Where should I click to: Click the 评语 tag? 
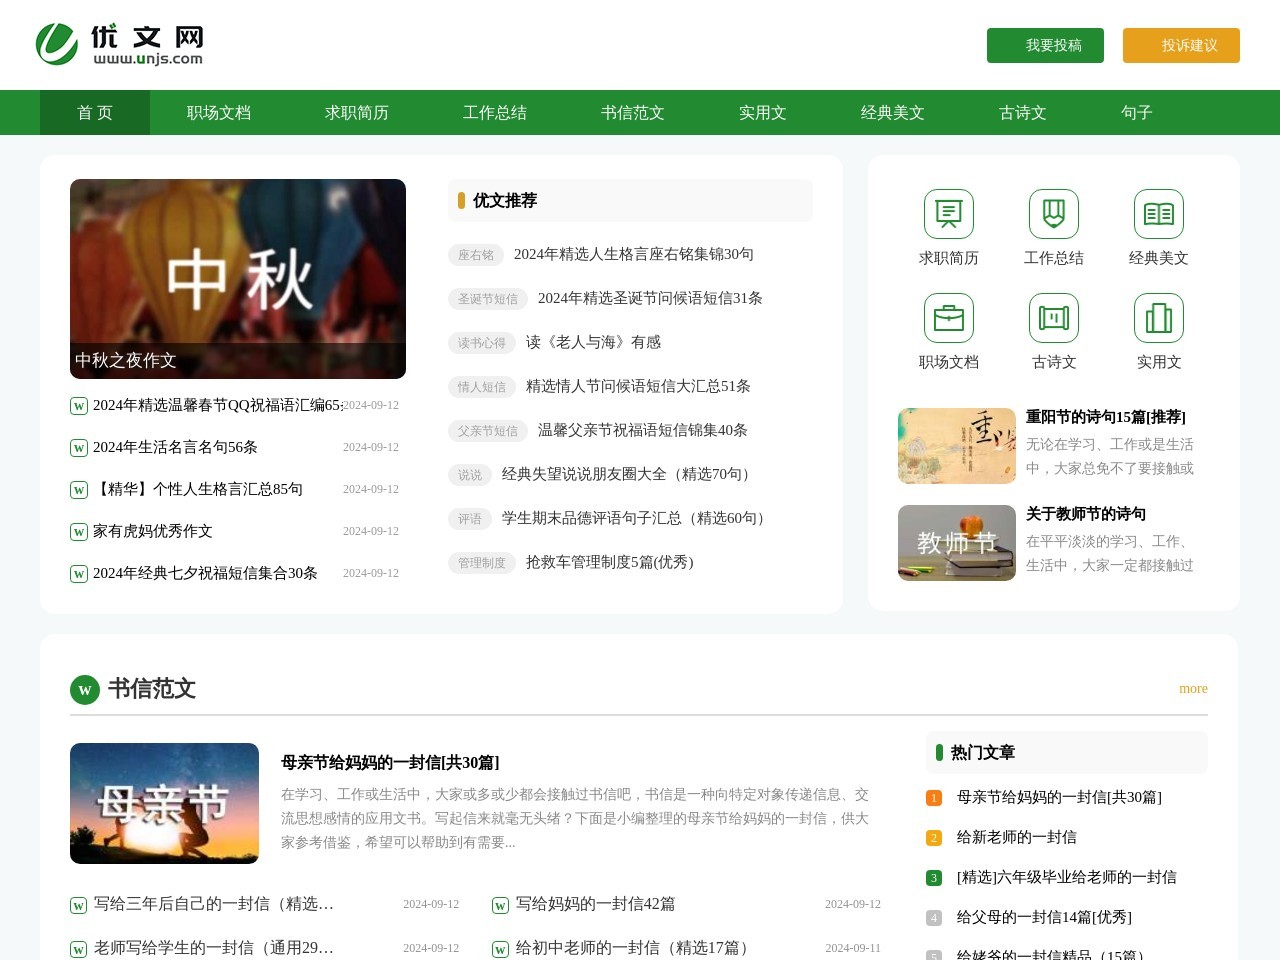tap(470, 519)
